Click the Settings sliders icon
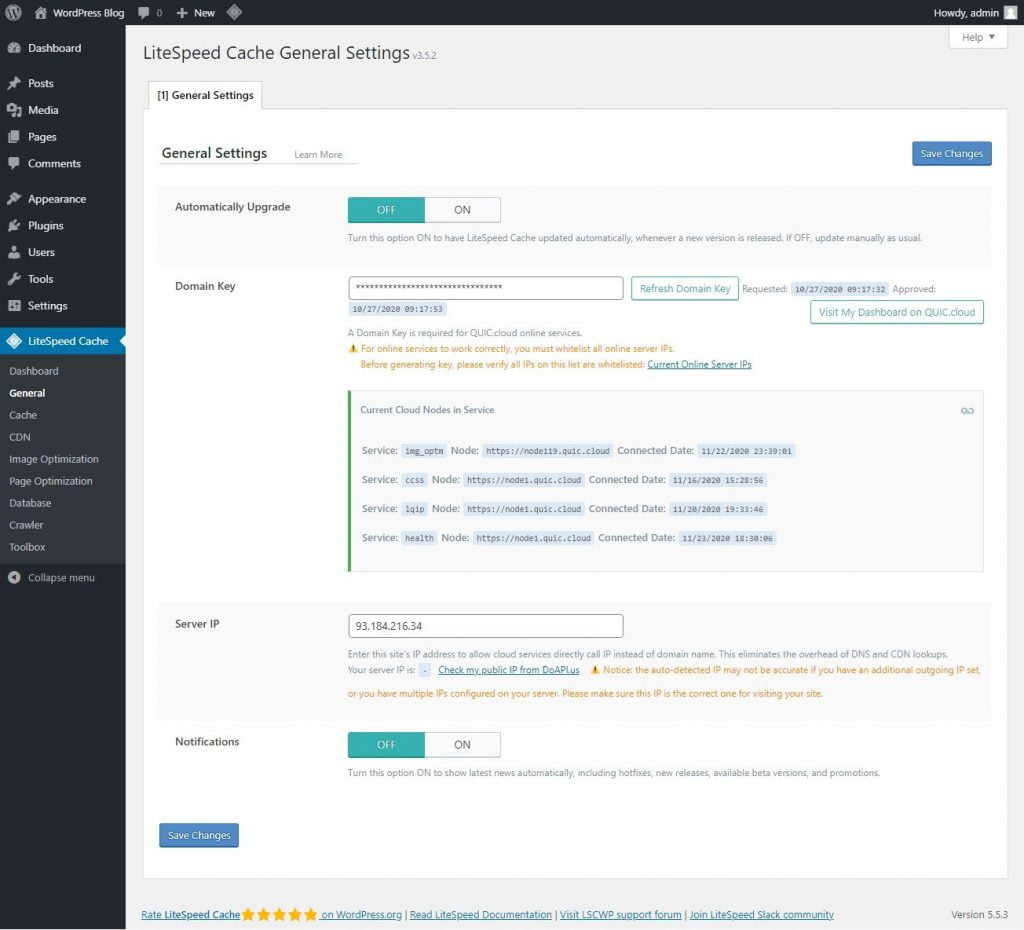Screen dimensions: 1024x930 [x=14, y=306]
